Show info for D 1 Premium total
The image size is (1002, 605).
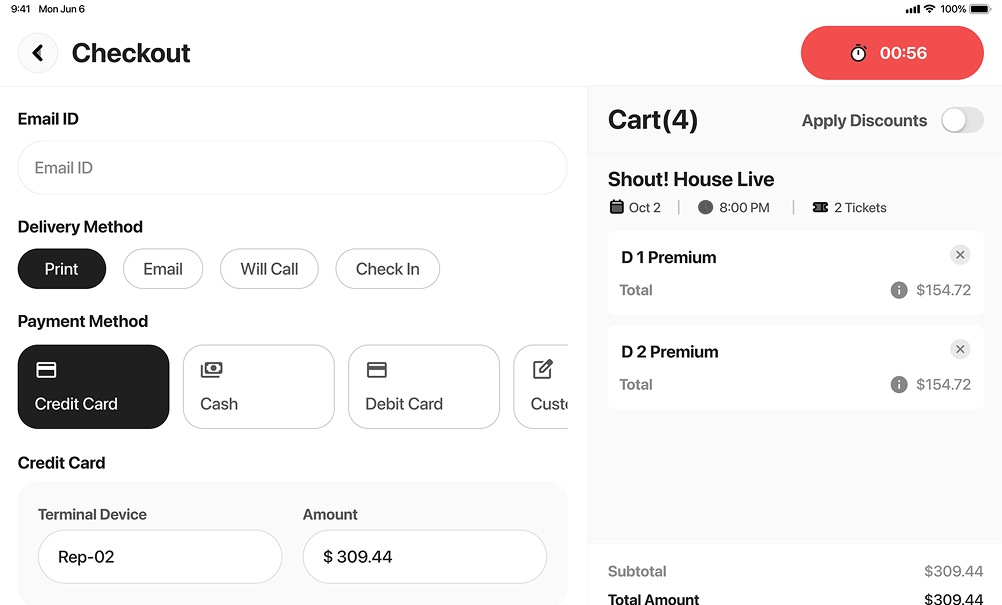tap(899, 290)
